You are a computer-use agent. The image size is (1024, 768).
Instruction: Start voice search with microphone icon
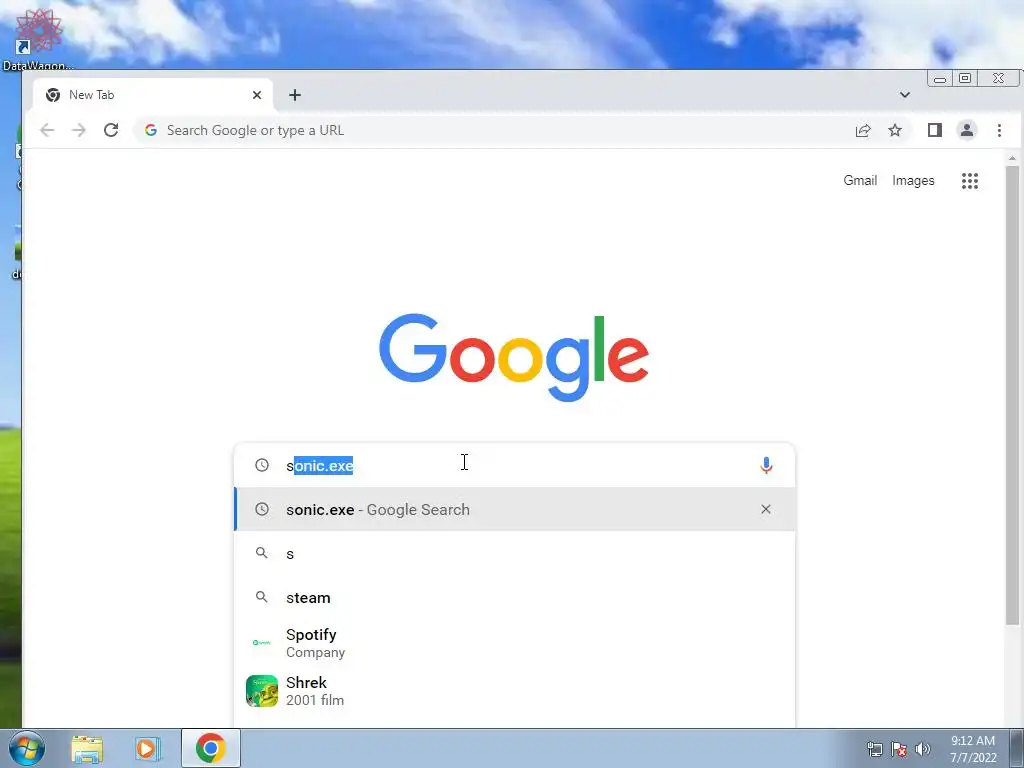(x=766, y=465)
